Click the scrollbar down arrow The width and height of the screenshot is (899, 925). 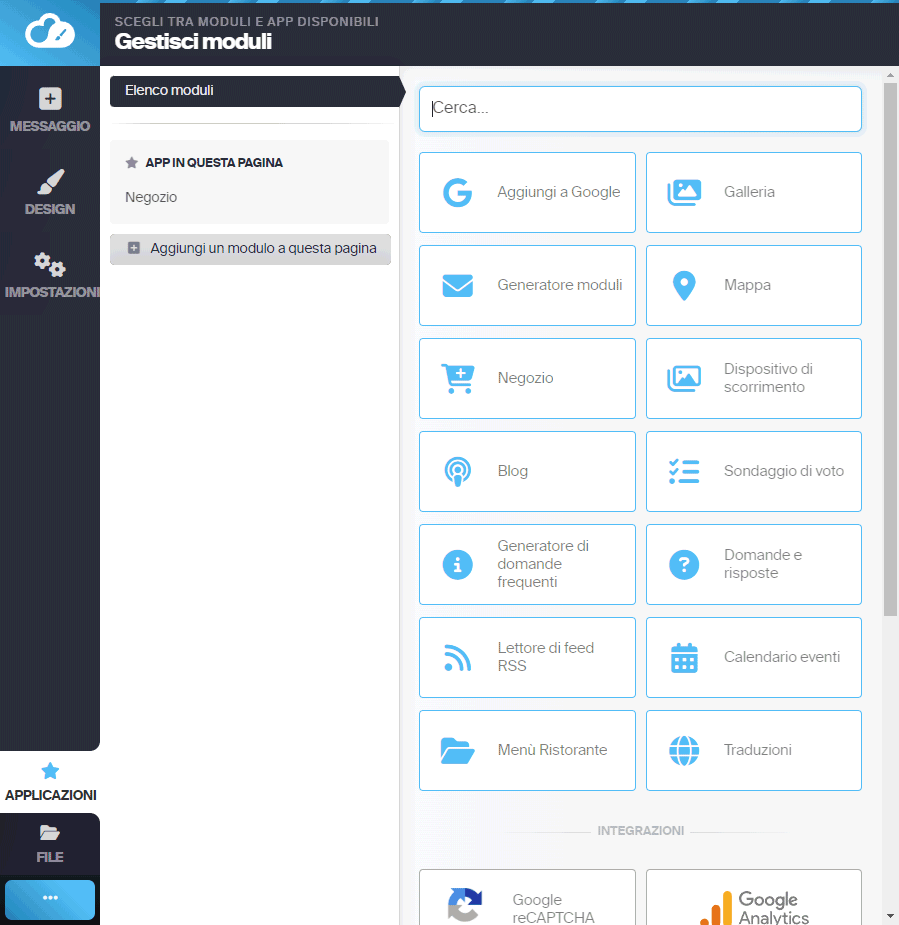point(890,916)
